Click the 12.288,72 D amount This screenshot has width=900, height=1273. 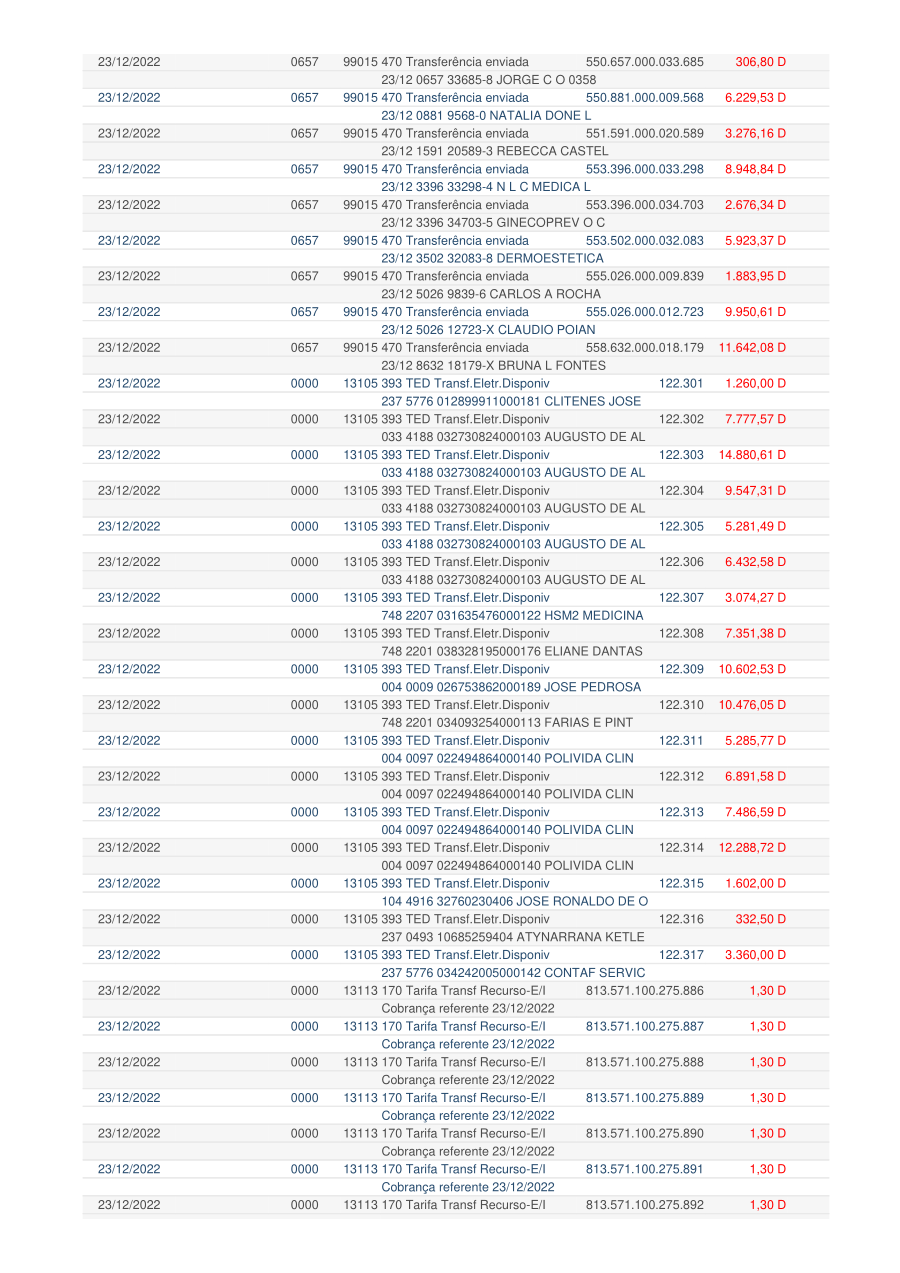(x=752, y=848)
